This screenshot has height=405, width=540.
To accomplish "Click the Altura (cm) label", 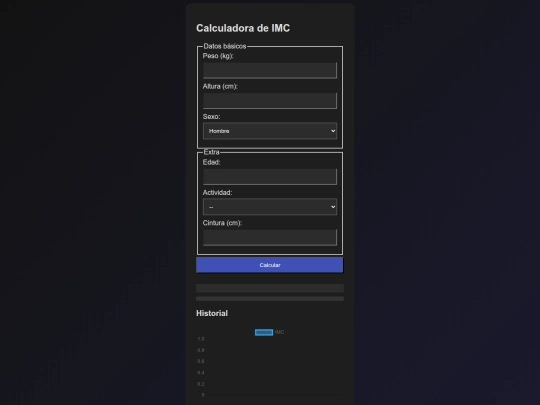I will coord(220,86).
